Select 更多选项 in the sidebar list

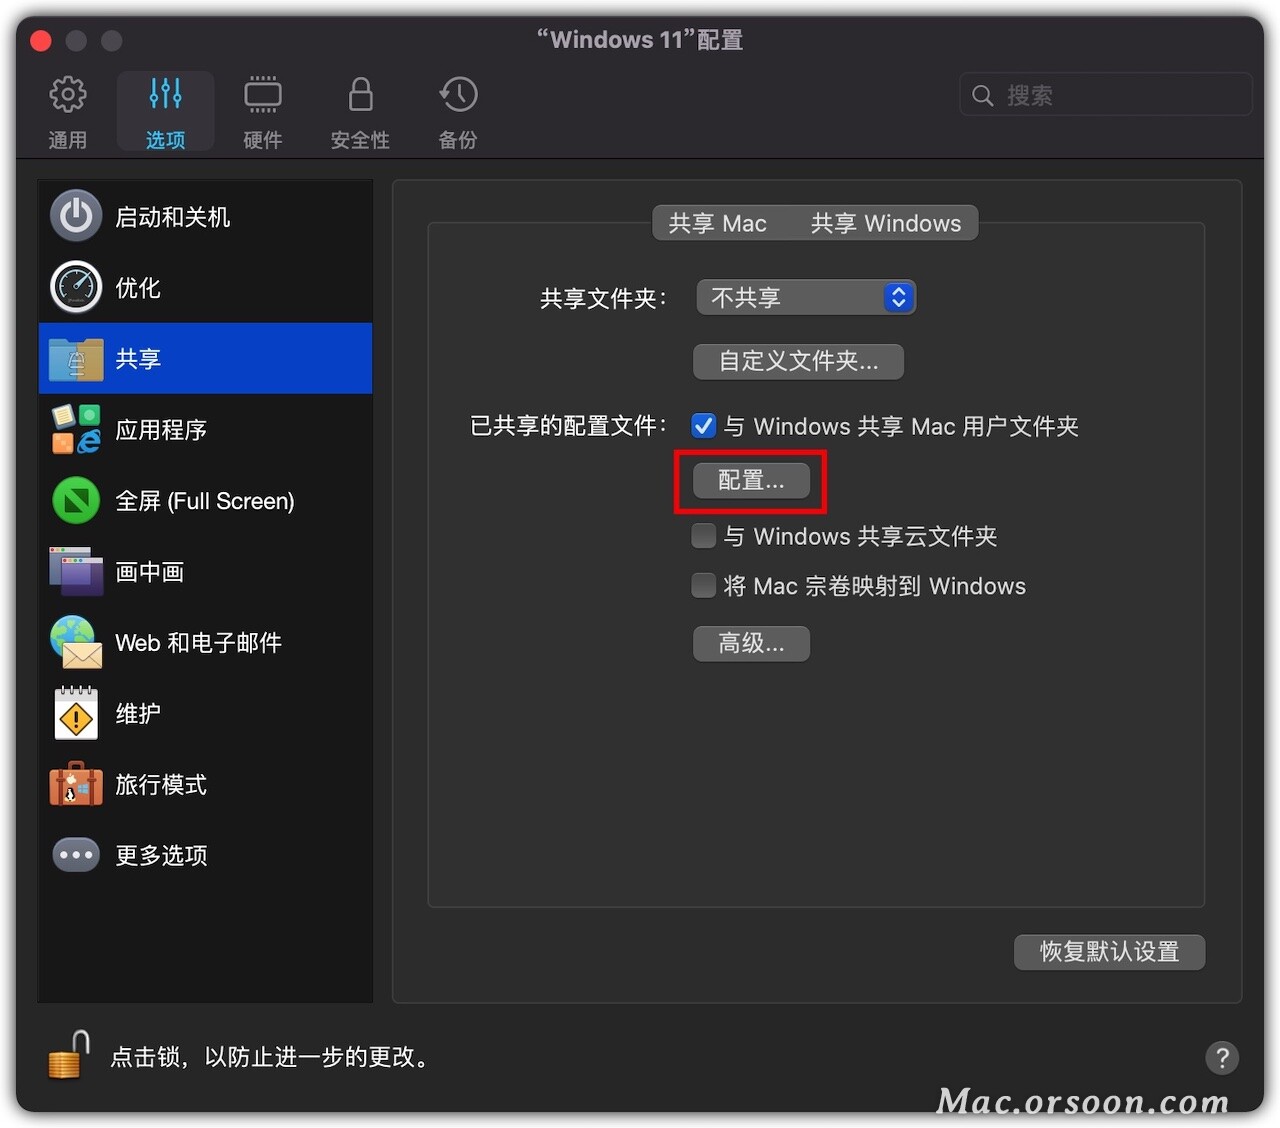point(205,855)
